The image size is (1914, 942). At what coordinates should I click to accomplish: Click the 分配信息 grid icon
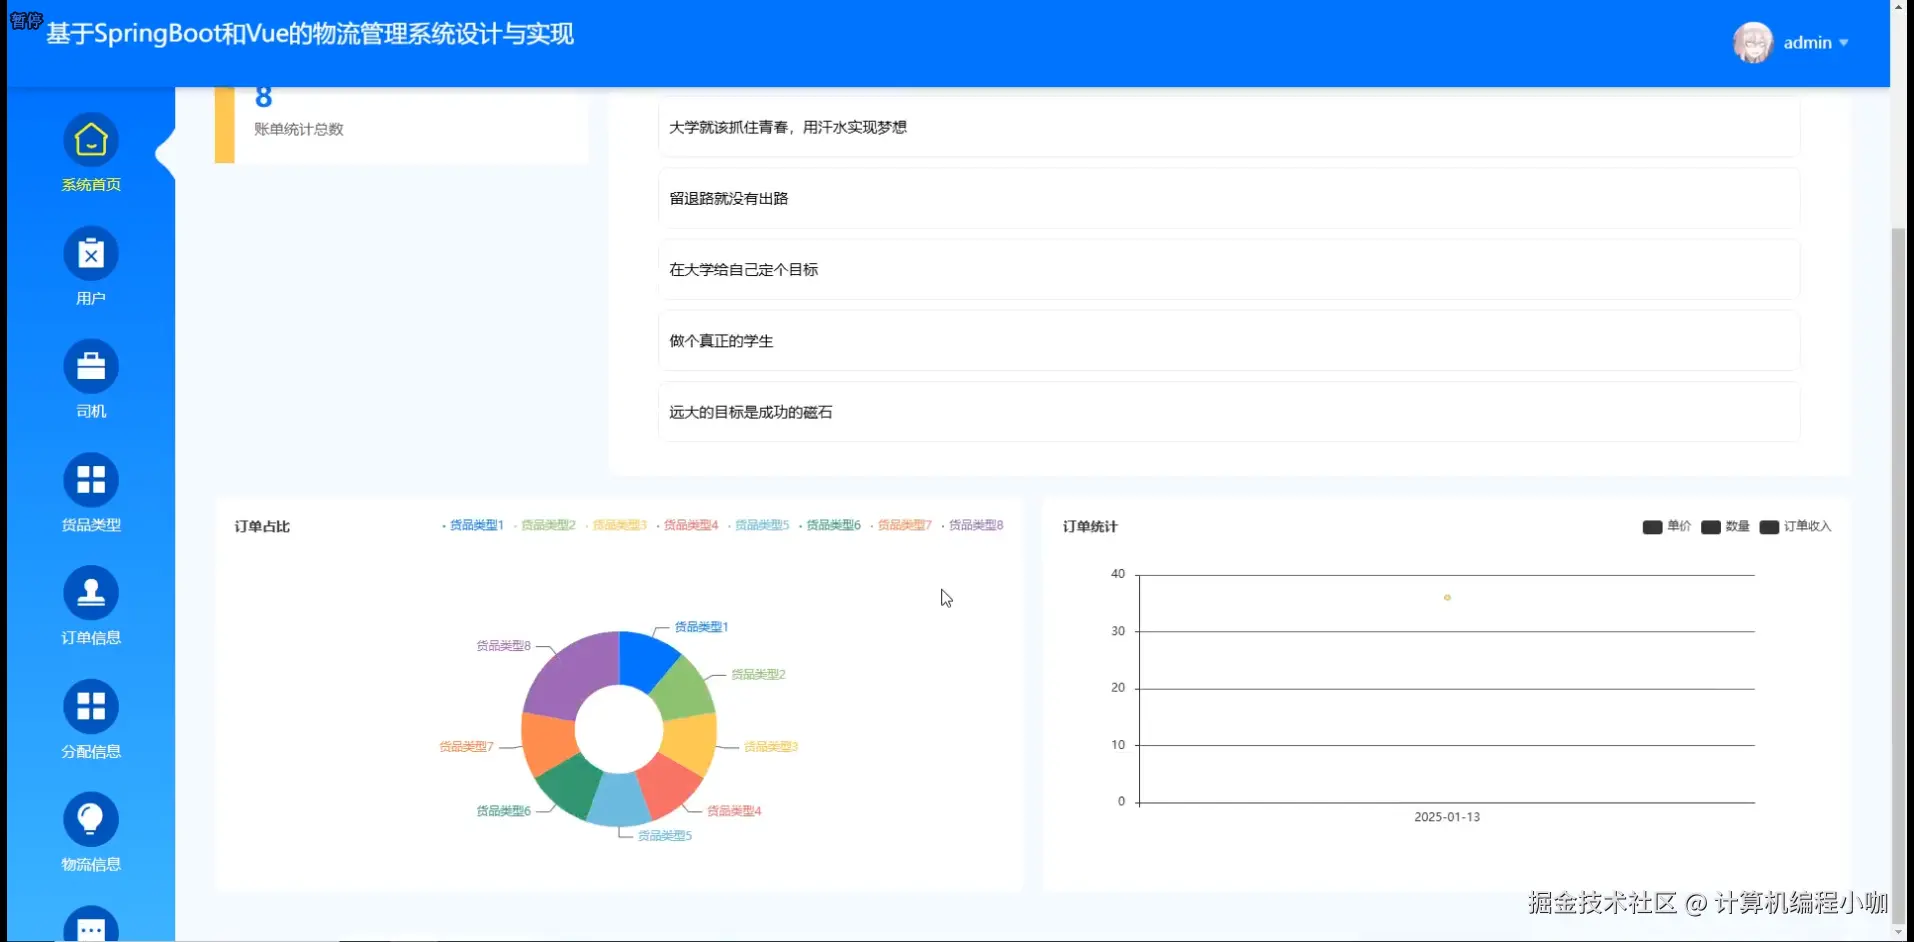(91, 707)
